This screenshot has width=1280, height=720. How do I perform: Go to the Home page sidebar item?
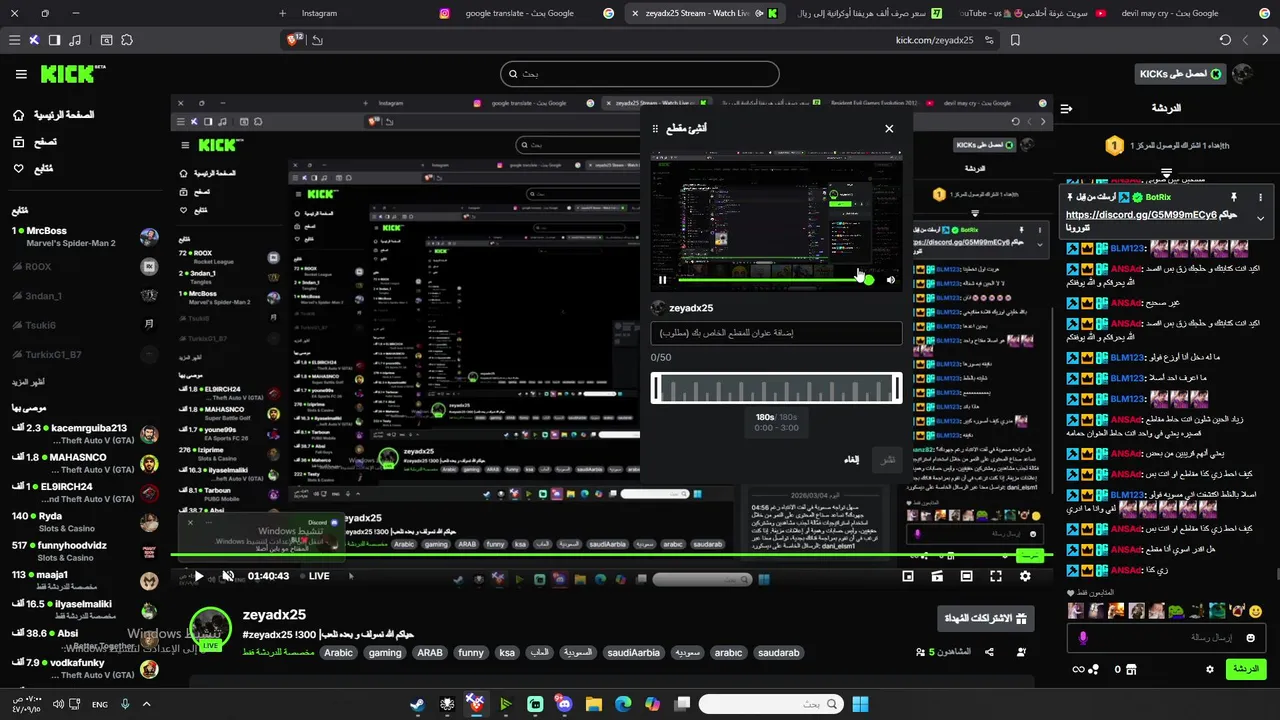(54, 115)
